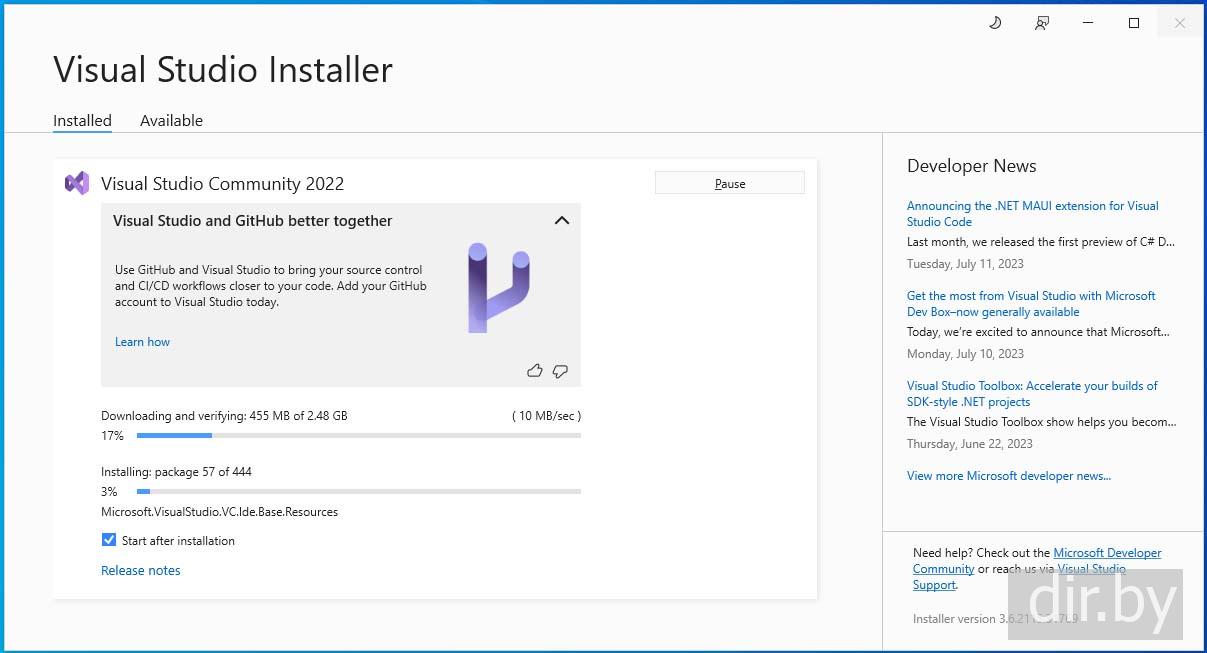The image size is (1207, 653).
Task: Click View more Microsoft developer news
Action: click(x=1008, y=476)
